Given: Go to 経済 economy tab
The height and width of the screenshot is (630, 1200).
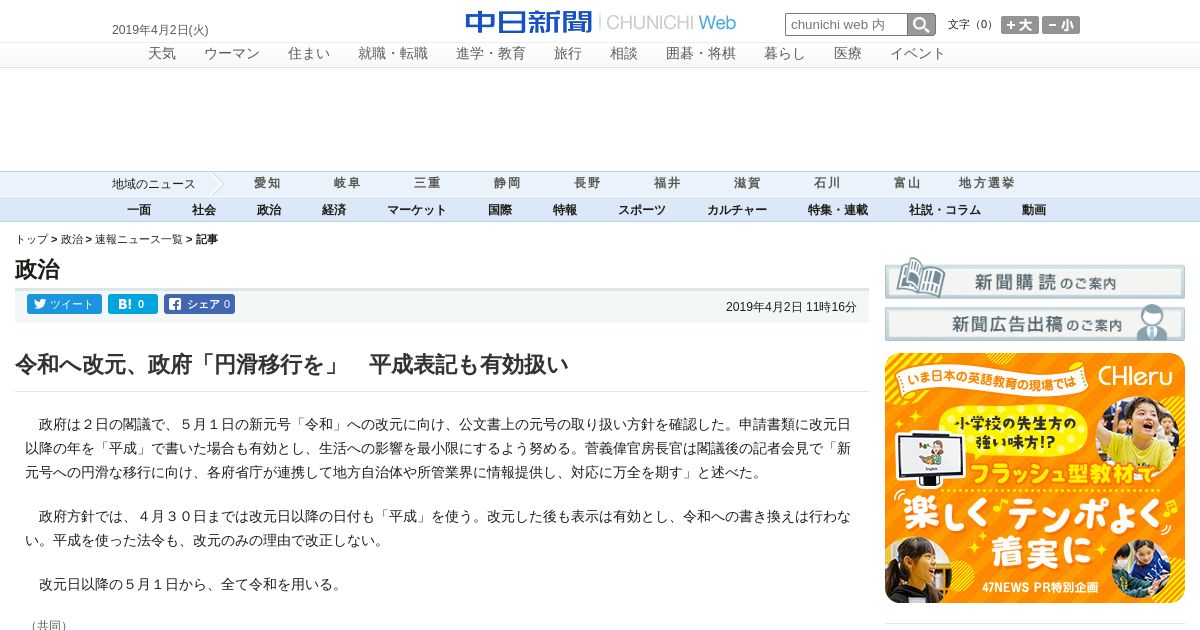Looking at the screenshot, I should tap(334, 210).
